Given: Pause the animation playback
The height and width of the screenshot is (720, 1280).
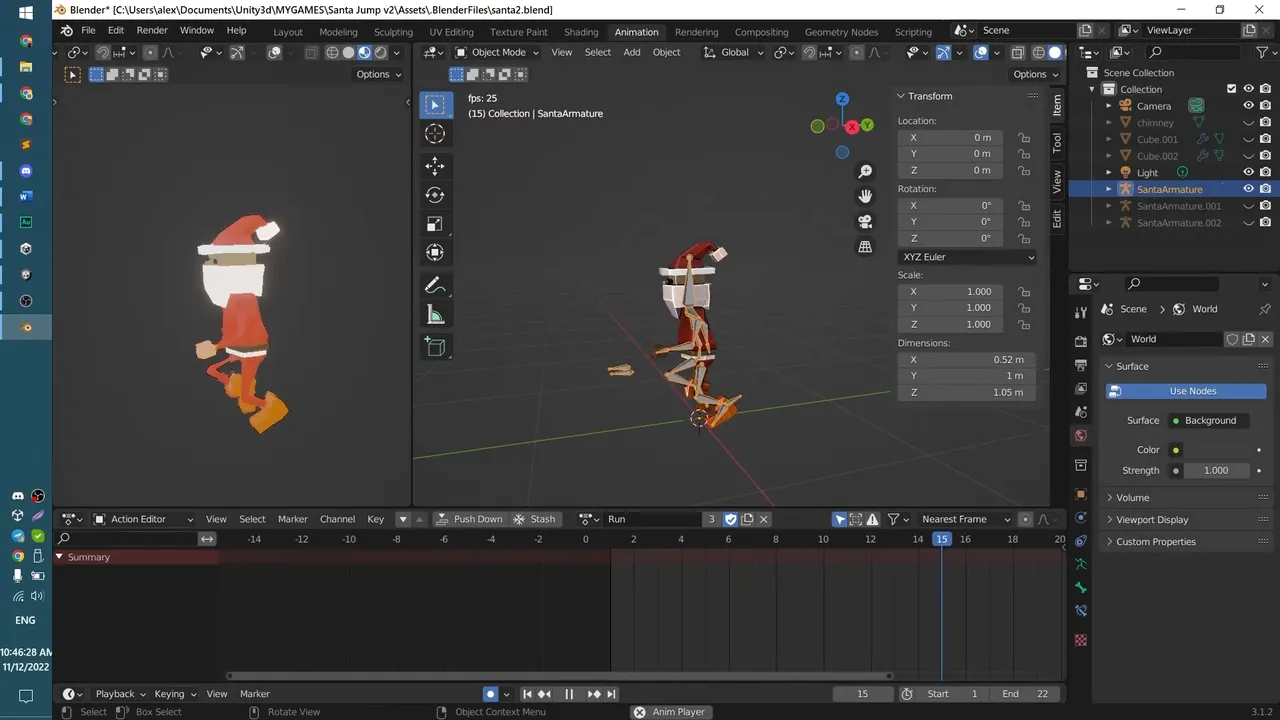Looking at the screenshot, I should [x=569, y=694].
